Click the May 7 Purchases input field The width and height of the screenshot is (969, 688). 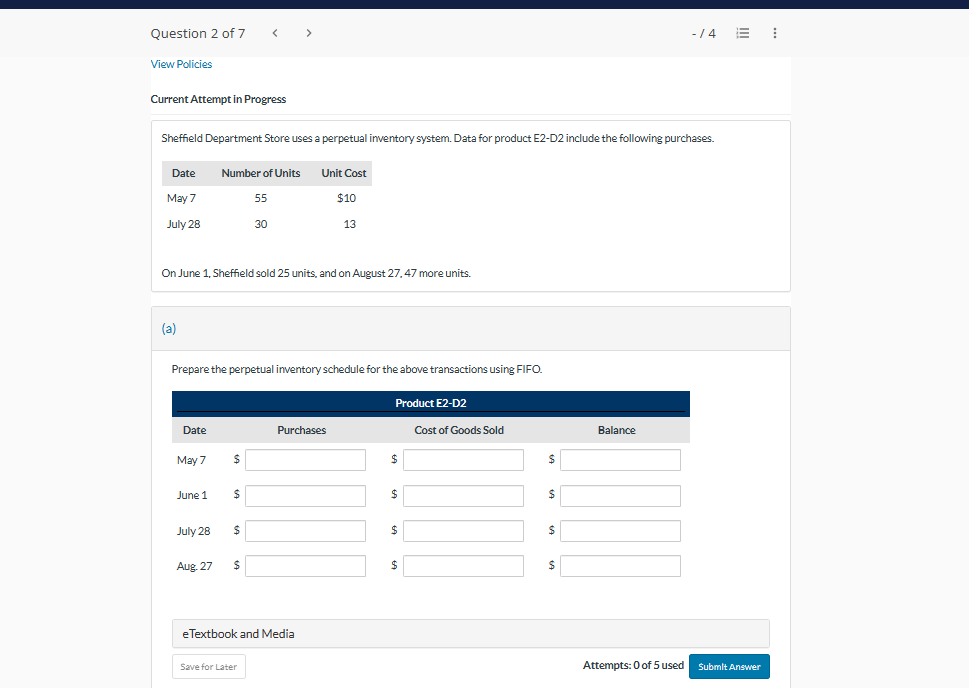305,459
